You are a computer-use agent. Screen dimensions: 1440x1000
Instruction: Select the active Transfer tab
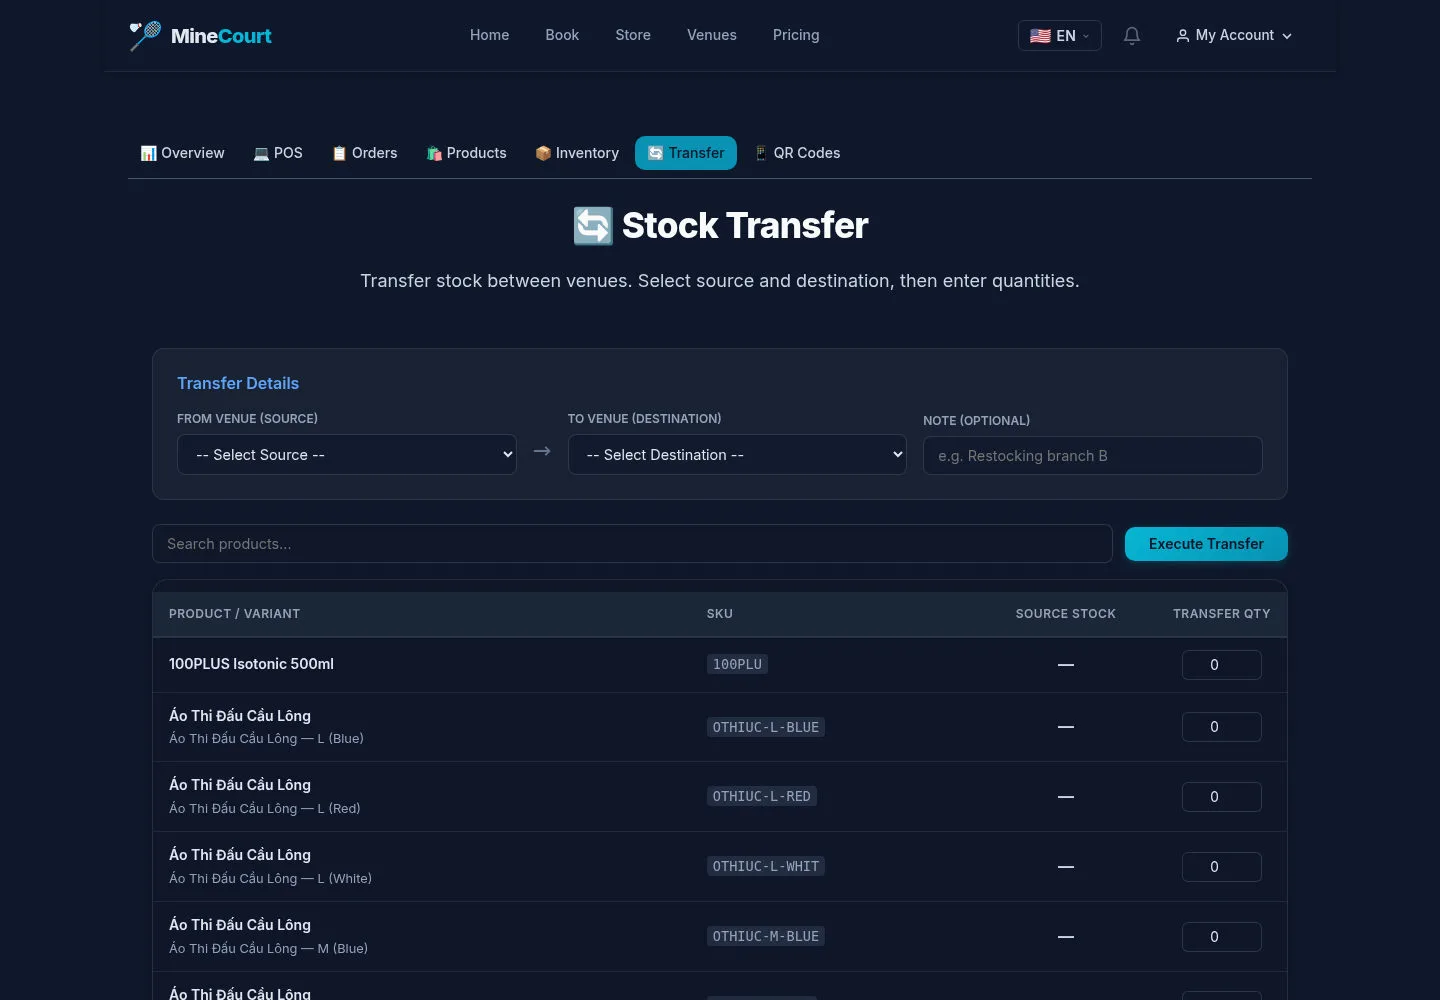tap(686, 153)
